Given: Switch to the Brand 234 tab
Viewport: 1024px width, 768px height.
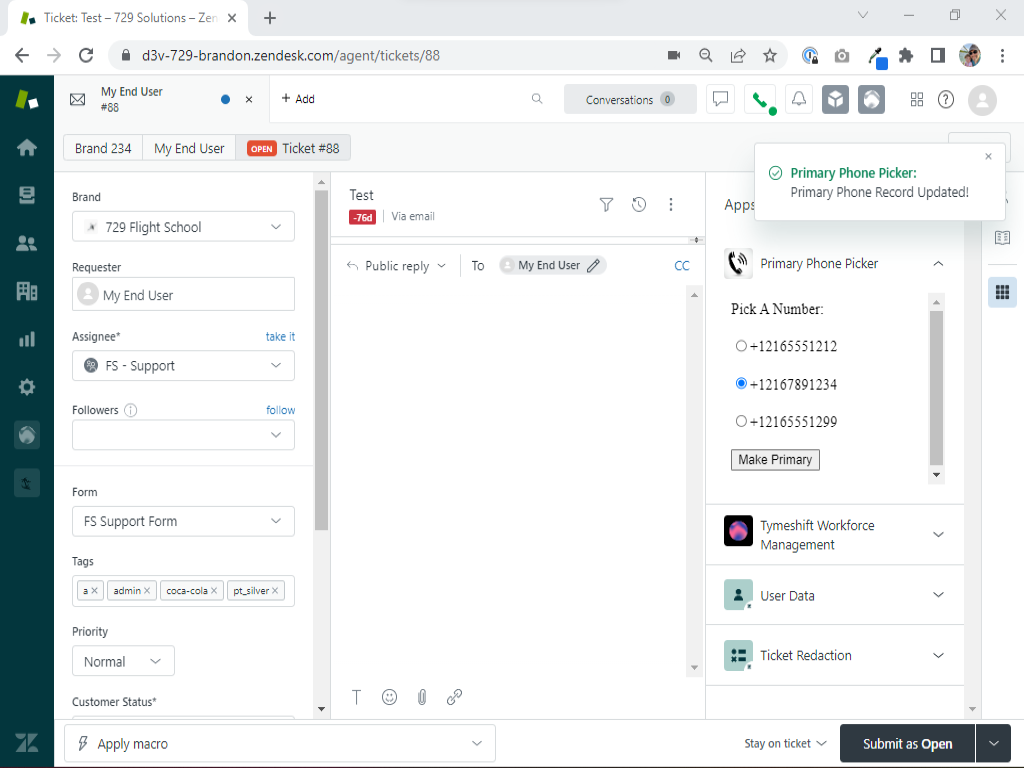Looking at the screenshot, I should pos(103,148).
